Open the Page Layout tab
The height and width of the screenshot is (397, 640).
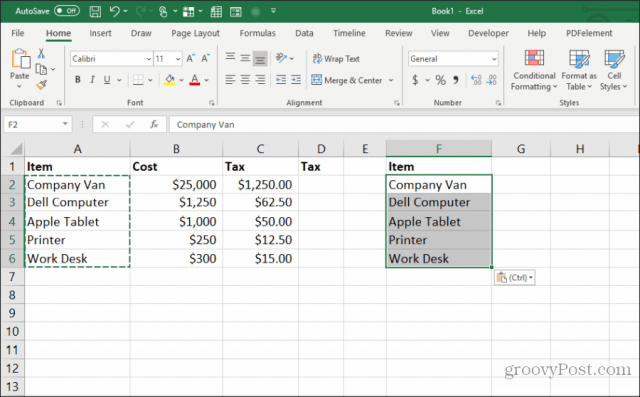[x=195, y=33]
